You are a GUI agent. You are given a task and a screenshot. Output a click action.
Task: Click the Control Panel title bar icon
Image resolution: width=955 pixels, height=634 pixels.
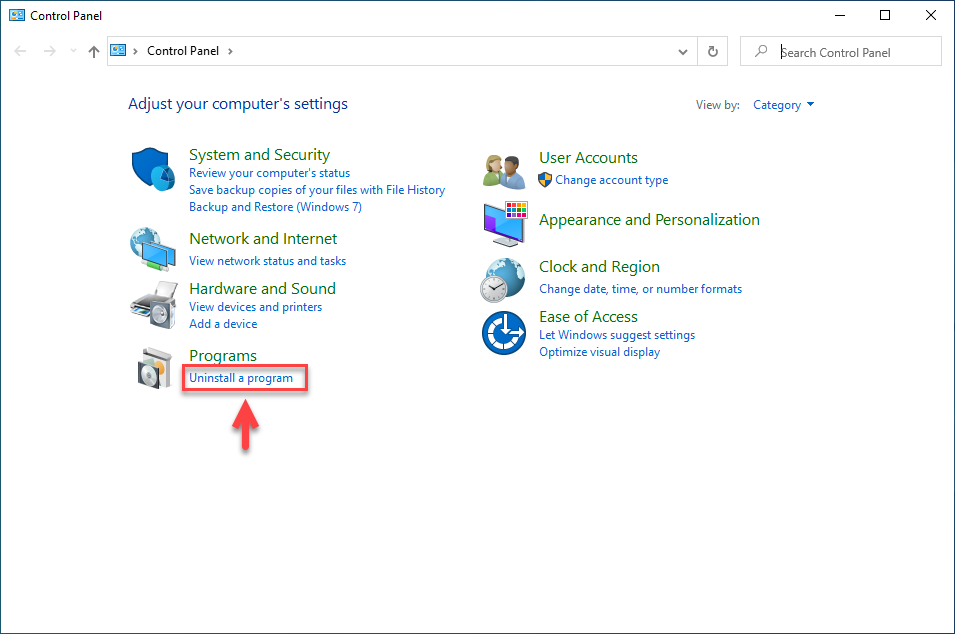(x=17, y=15)
